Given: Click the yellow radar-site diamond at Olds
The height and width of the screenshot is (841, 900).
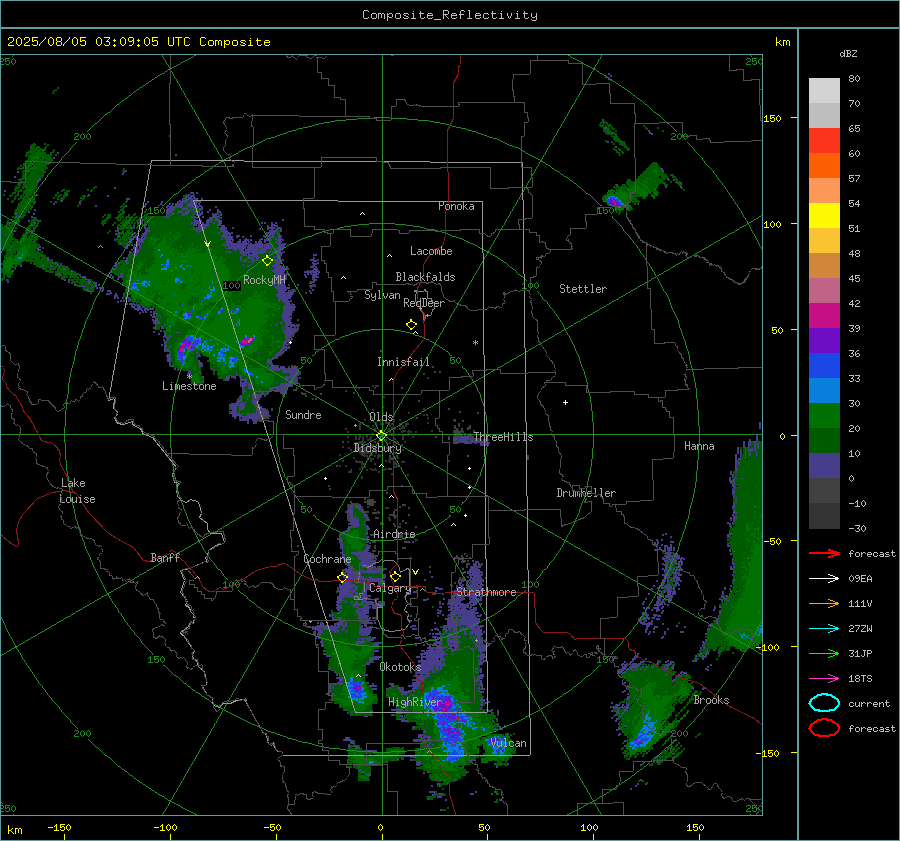Looking at the screenshot, I should tap(381, 436).
